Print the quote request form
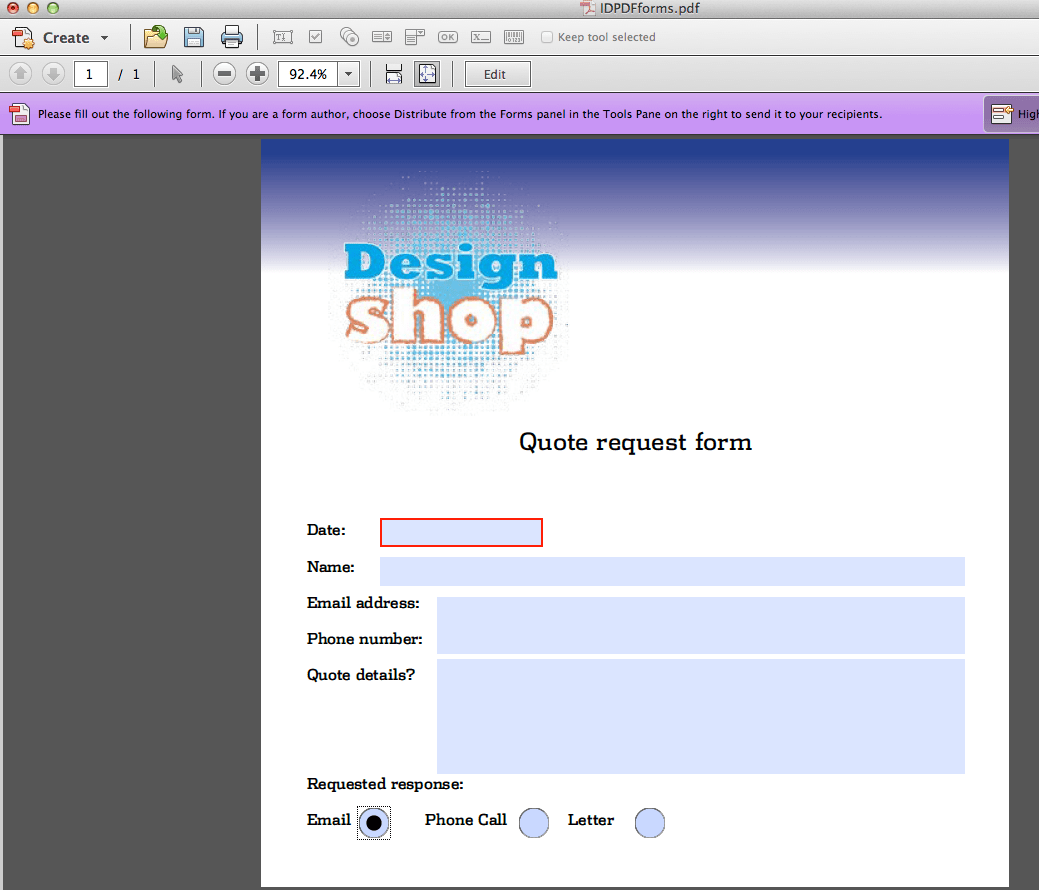 [x=232, y=36]
